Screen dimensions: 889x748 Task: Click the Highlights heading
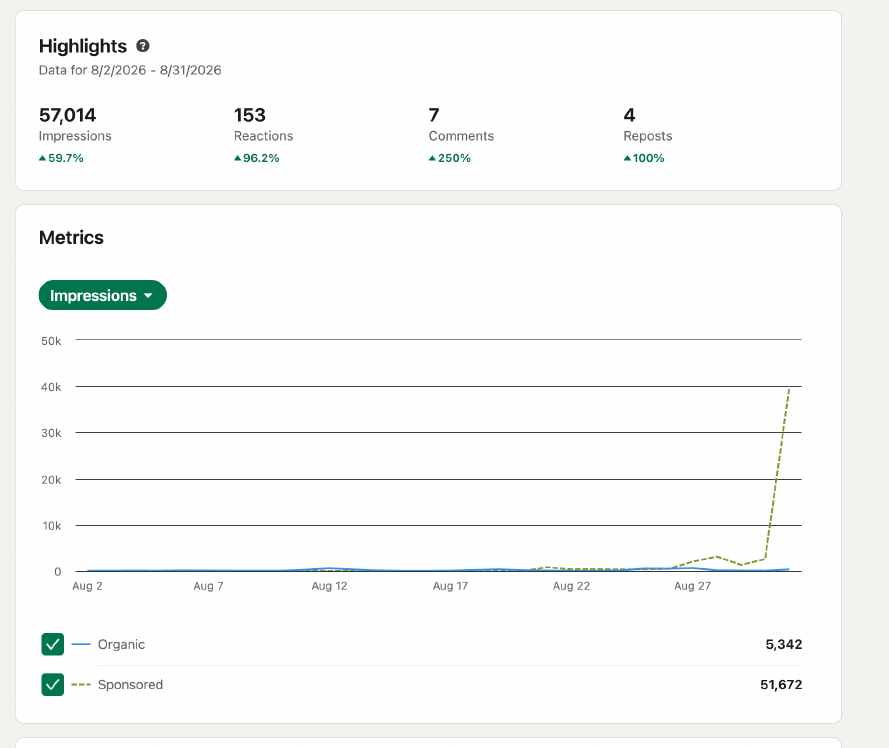(83, 46)
